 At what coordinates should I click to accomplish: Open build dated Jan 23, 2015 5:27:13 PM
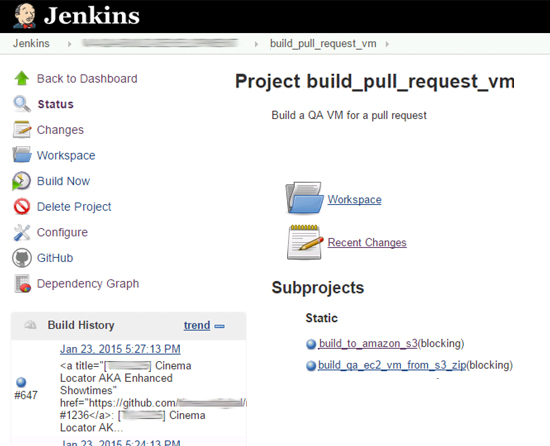[120, 349]
